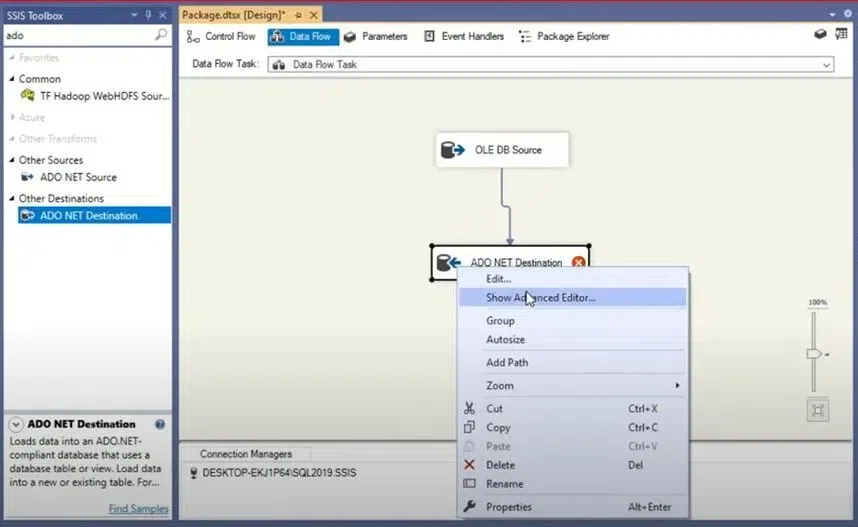Viewport: 858px width, 527px height.
Task: Click the pin icon on SSIS Toolbox panel
Action: point(148,15)
